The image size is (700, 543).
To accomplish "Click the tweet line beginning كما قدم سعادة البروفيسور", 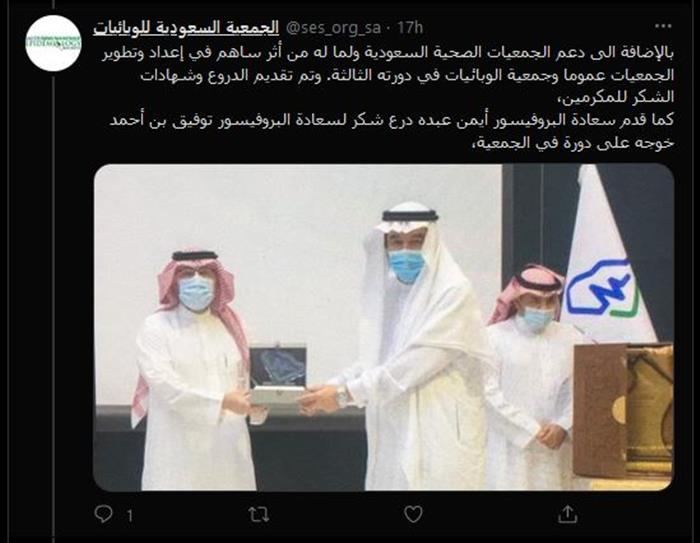I will pos(392,120).
